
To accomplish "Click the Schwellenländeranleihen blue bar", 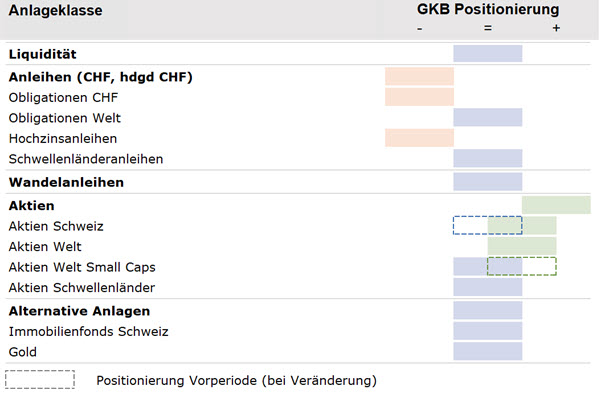I will (x=488, y=158).
